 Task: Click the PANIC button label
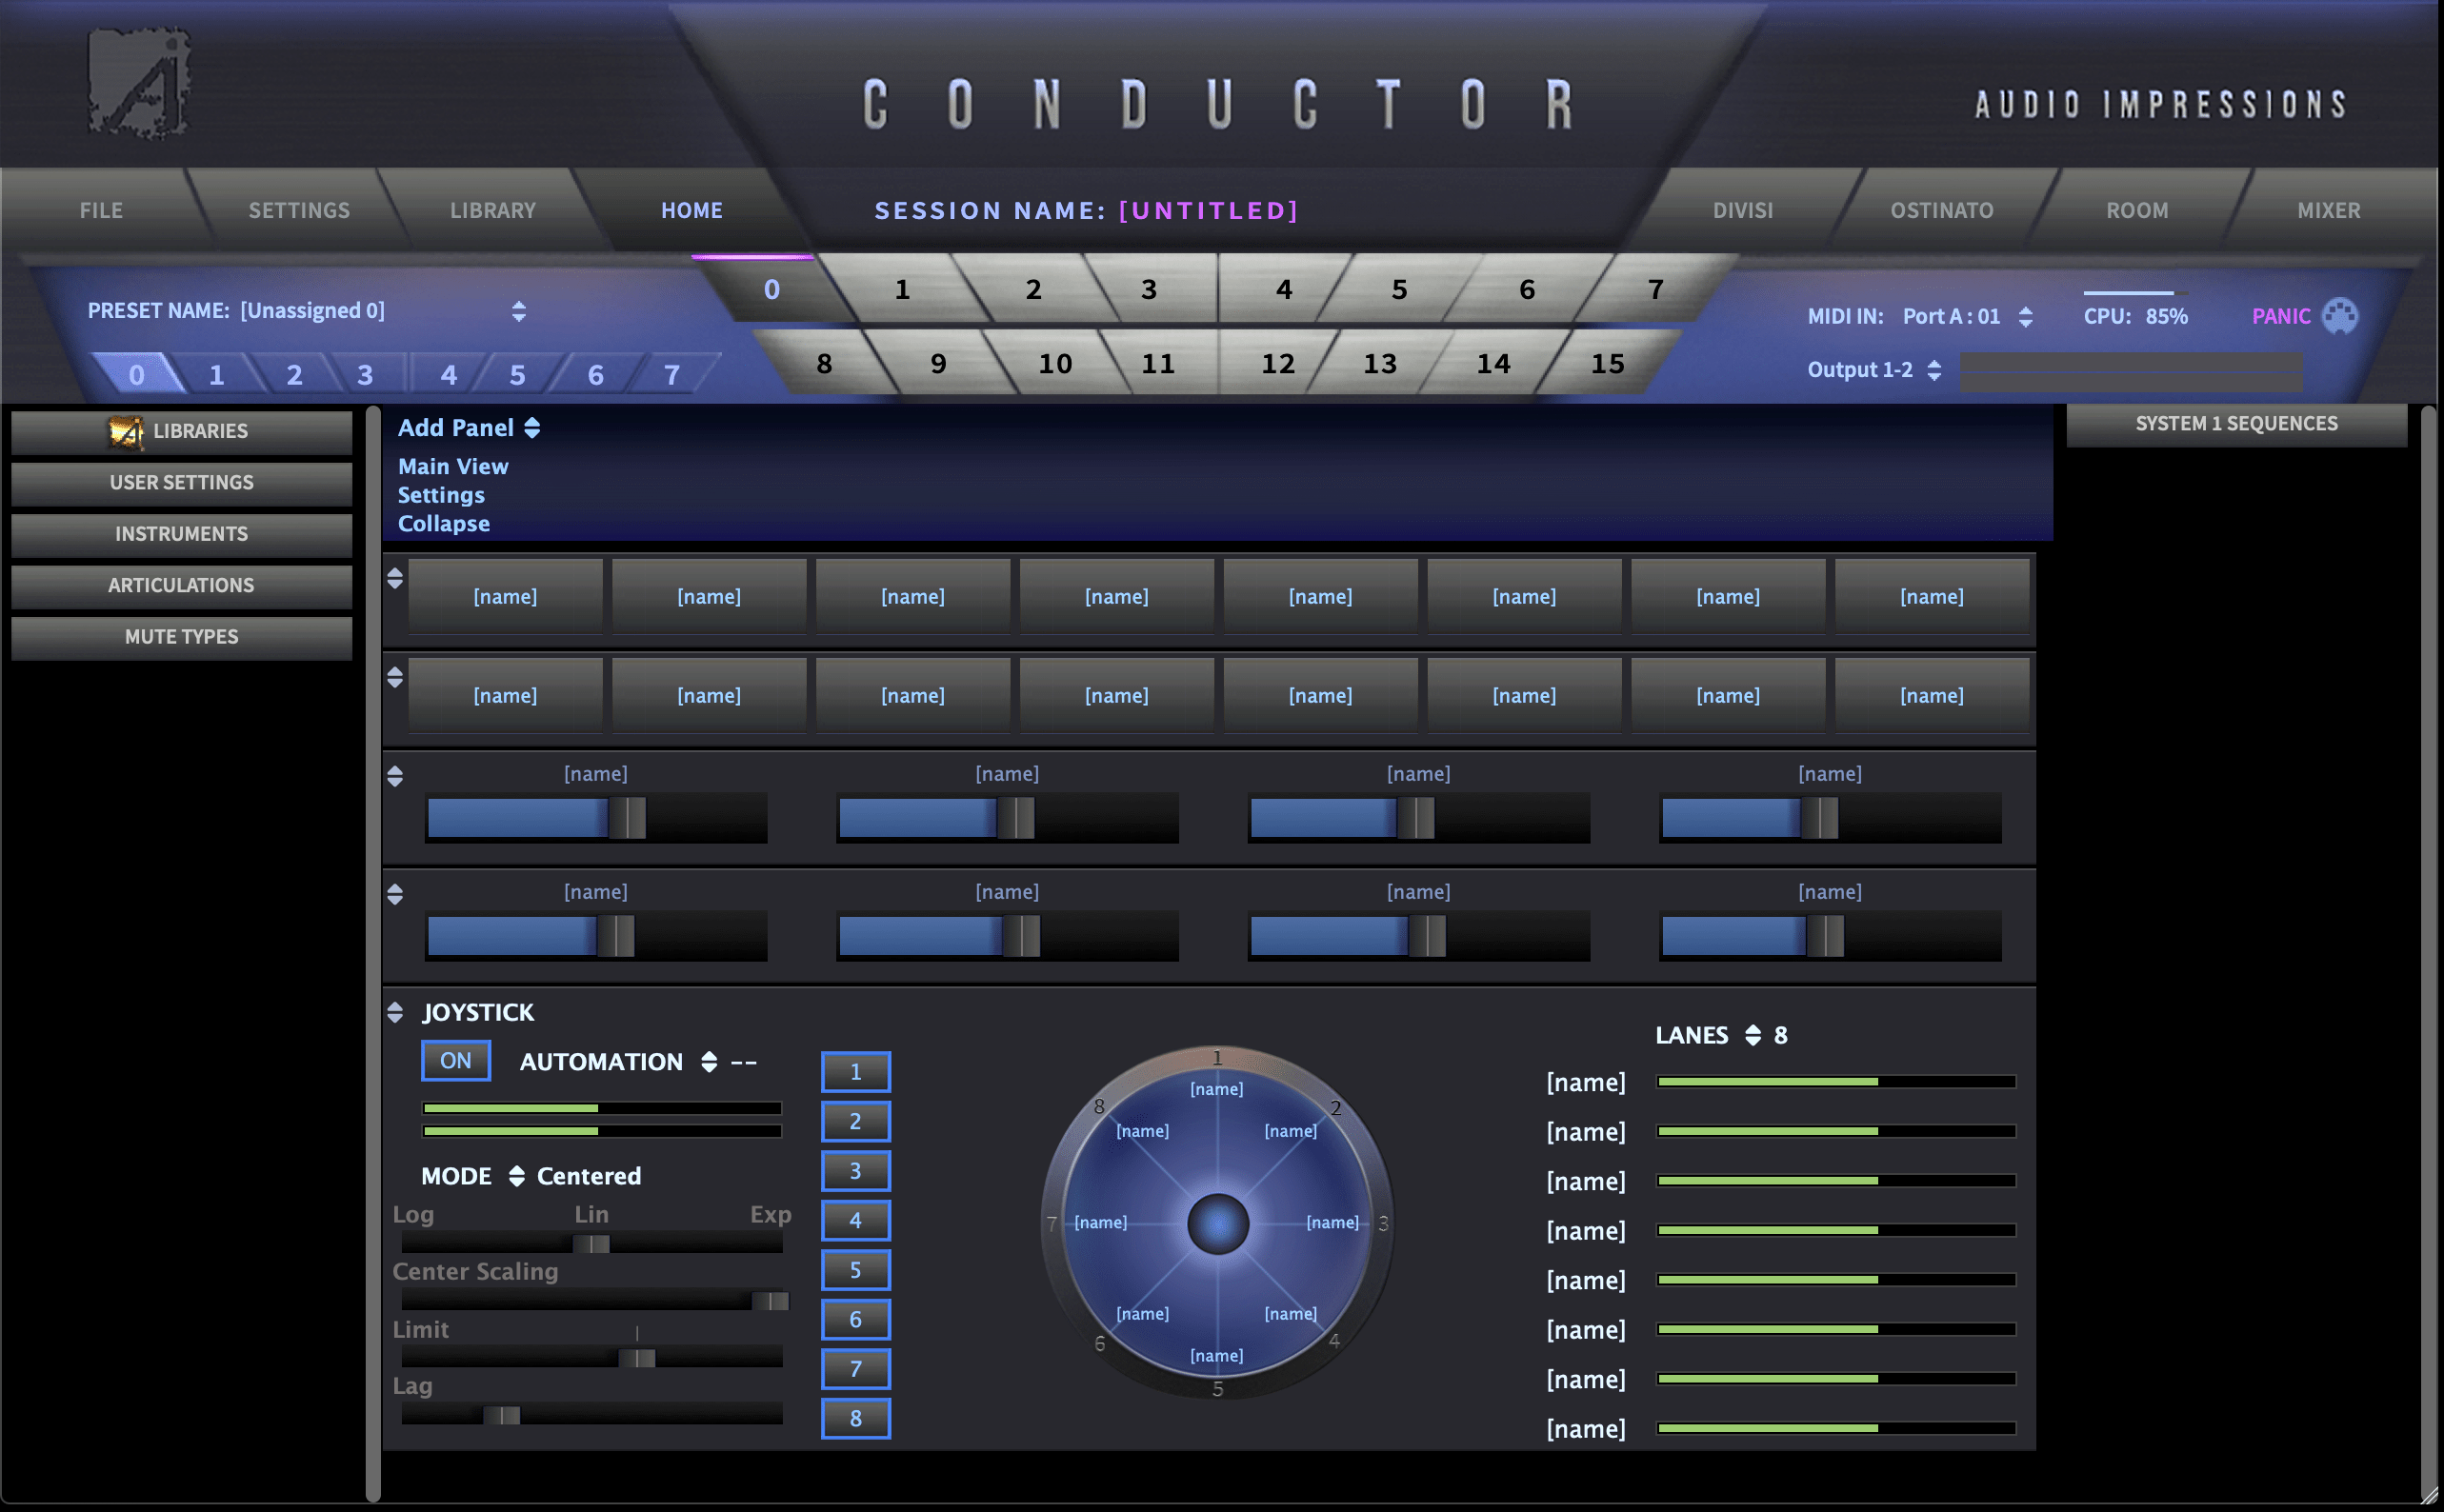tap(2281, 317)
